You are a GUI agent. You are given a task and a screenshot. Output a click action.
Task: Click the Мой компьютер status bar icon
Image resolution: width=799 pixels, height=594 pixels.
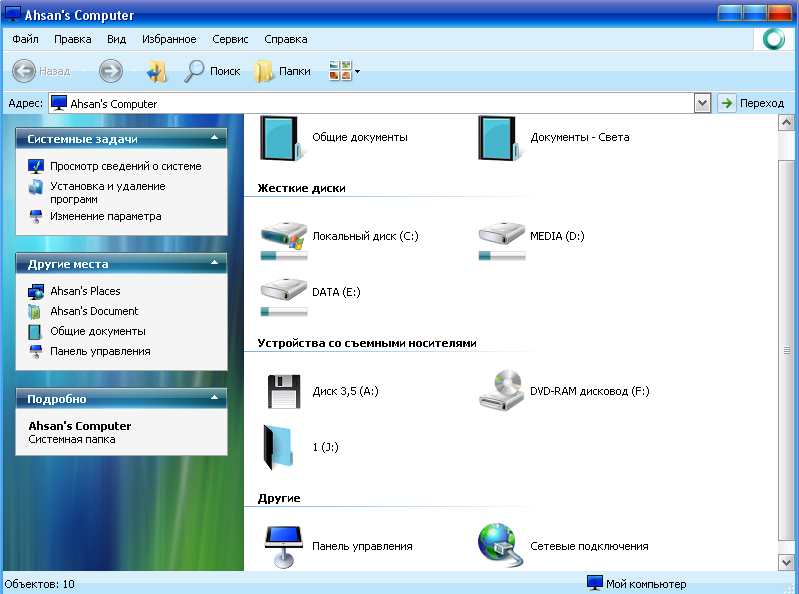click(x=594, y=584)
